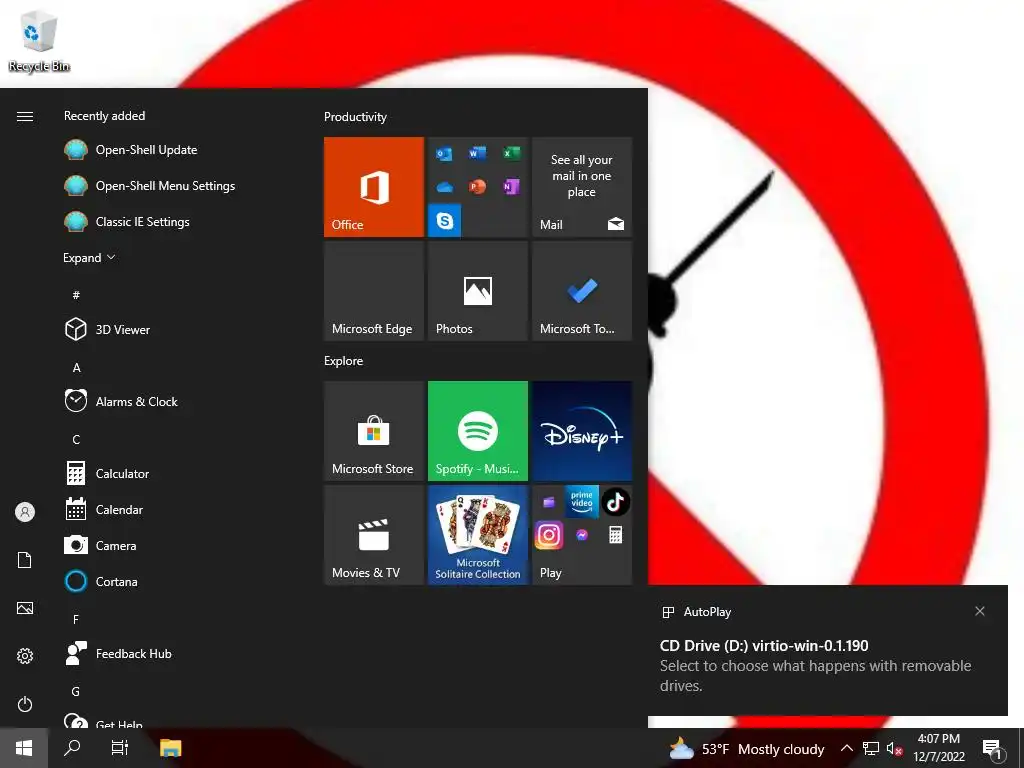Open Word icon in Office folder tile
This screenshot has width=1024, height=768.
click(x=477, y=153)
